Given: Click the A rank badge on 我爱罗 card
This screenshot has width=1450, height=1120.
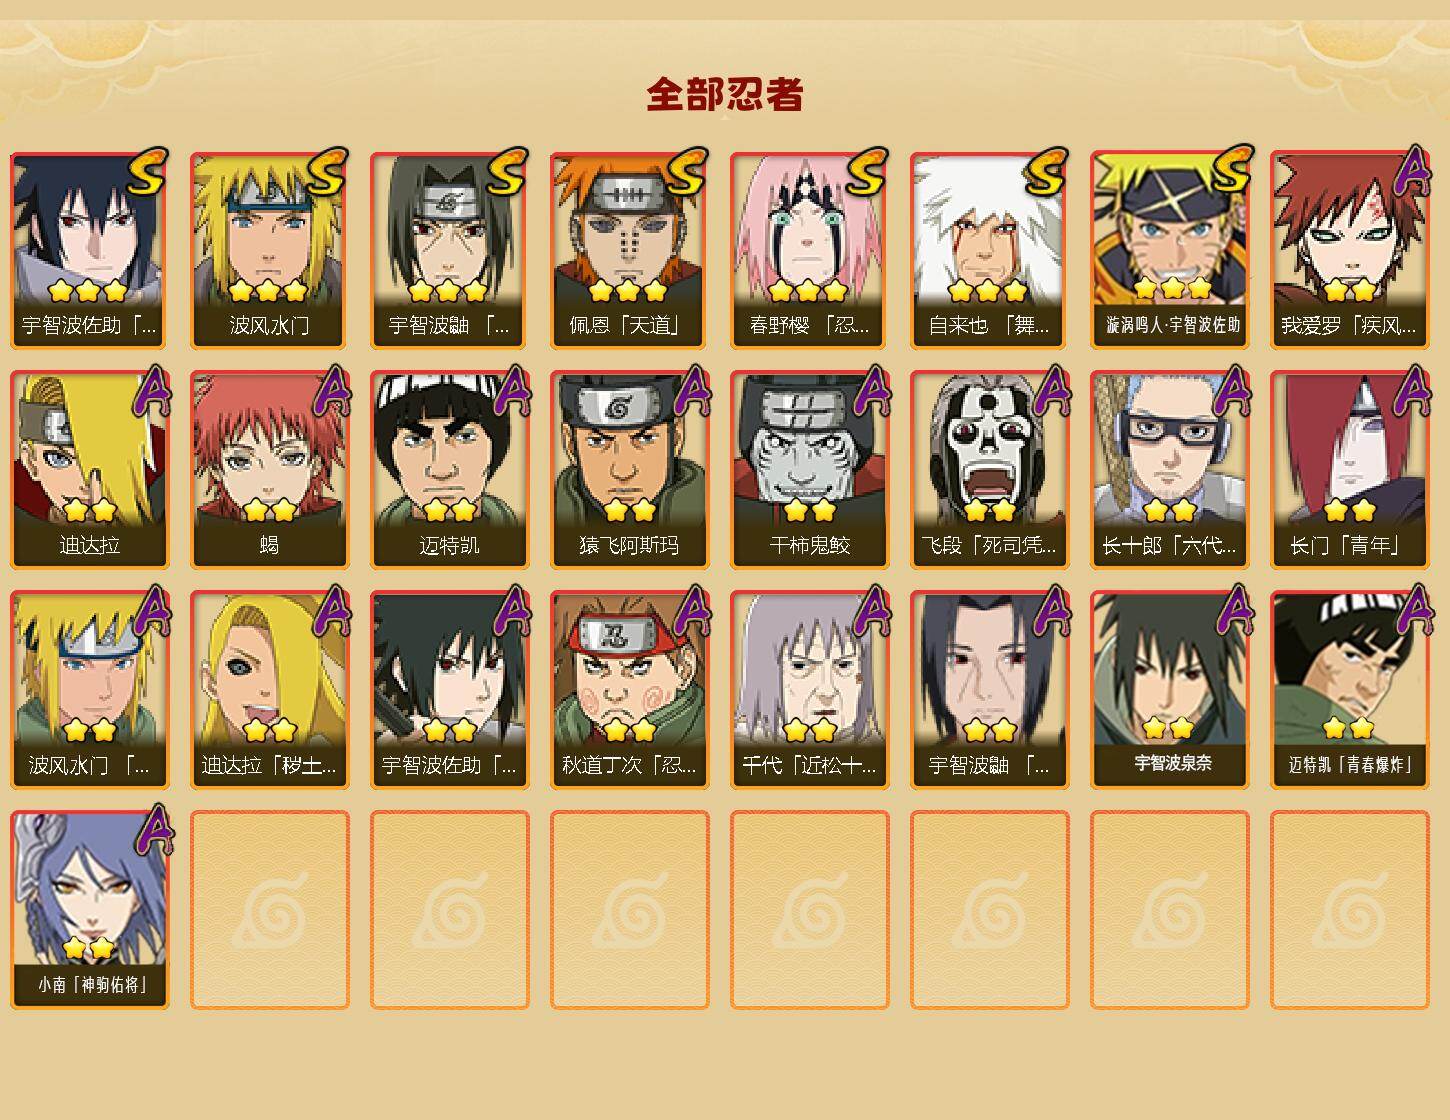Looking at the screenshot, I should [x=1412, y=170].
